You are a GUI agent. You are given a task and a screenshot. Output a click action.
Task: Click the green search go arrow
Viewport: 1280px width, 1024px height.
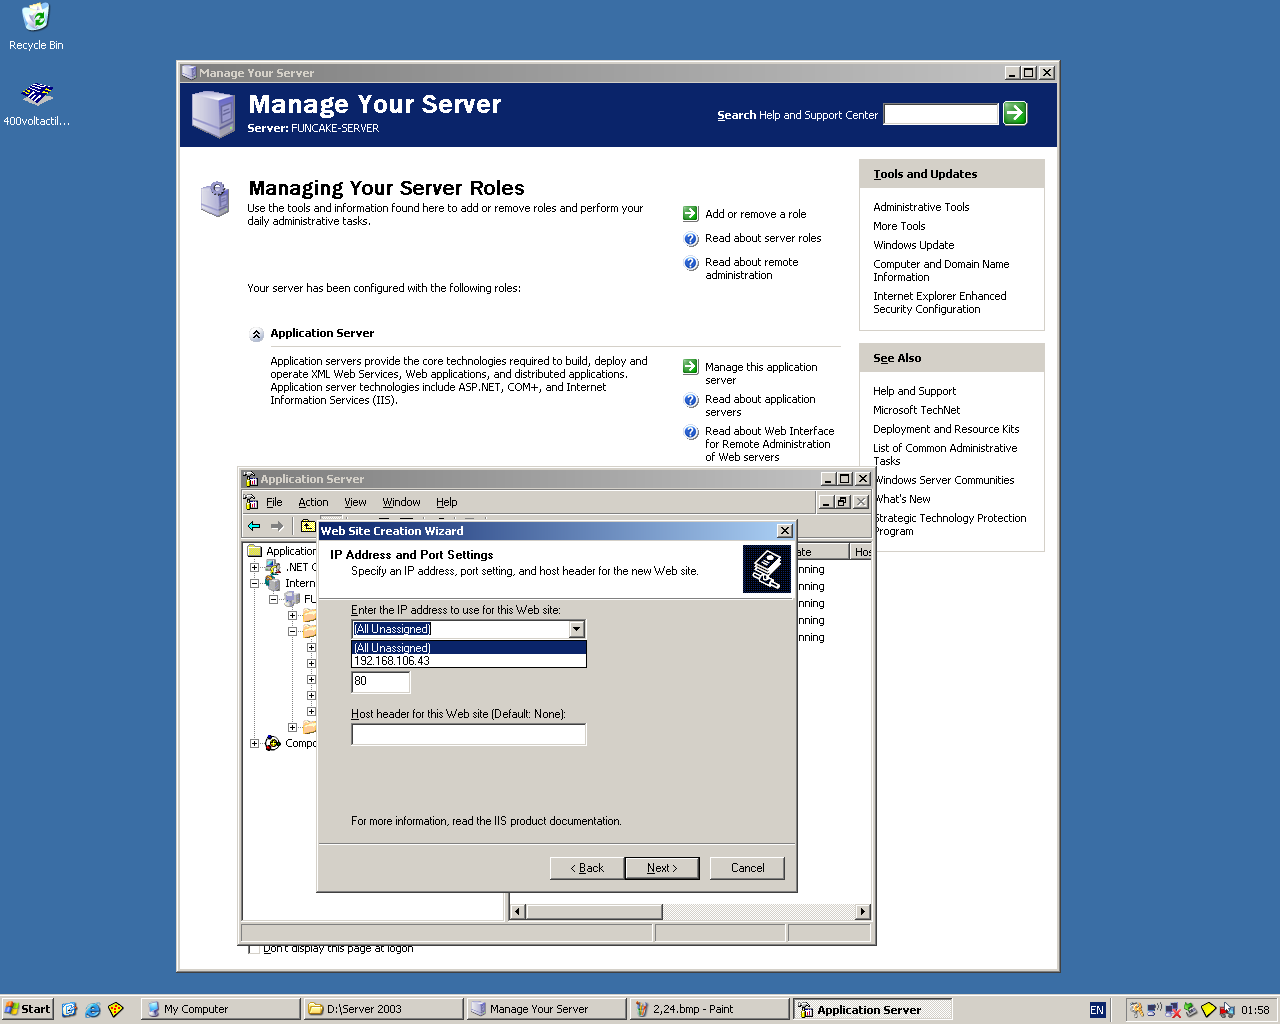pos(1015,114)
